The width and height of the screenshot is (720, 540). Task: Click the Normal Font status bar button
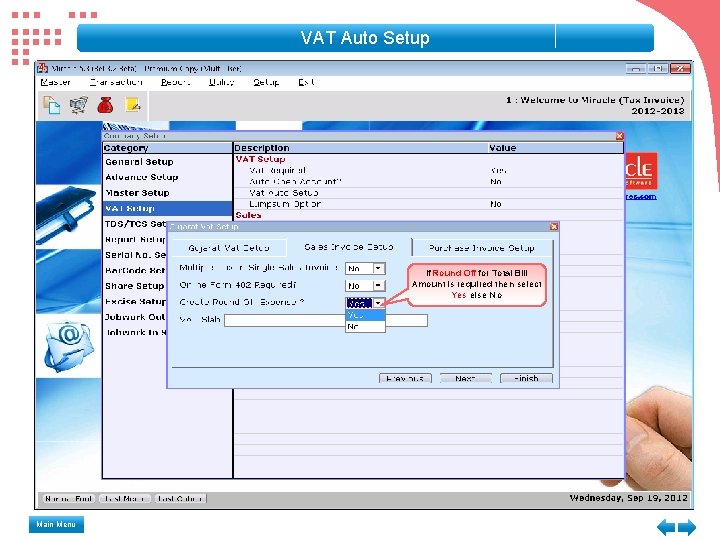69,498
